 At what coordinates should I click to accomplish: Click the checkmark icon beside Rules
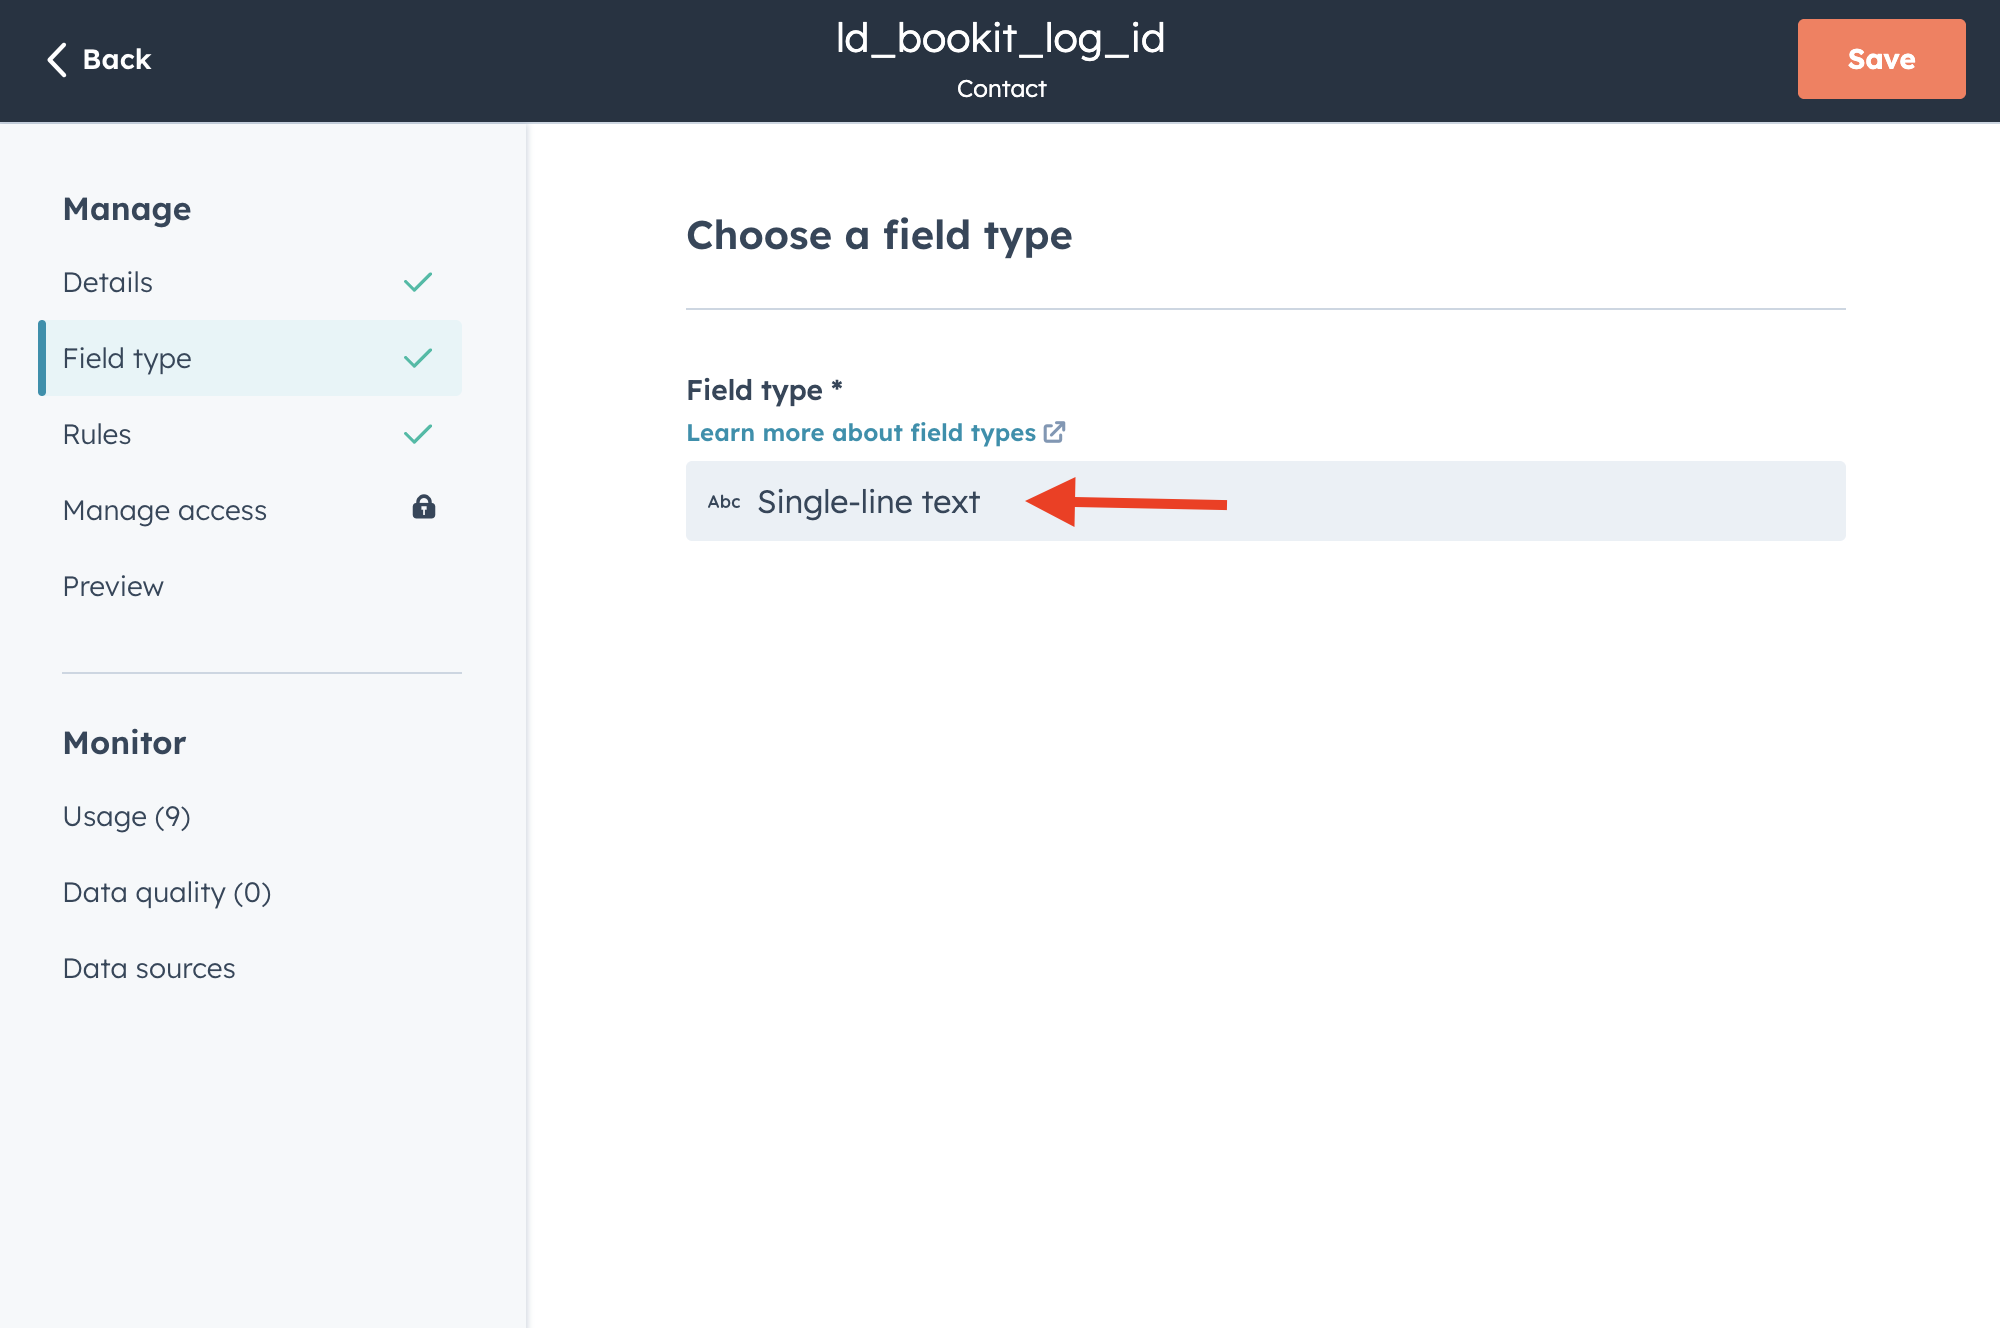click(418, 433)
